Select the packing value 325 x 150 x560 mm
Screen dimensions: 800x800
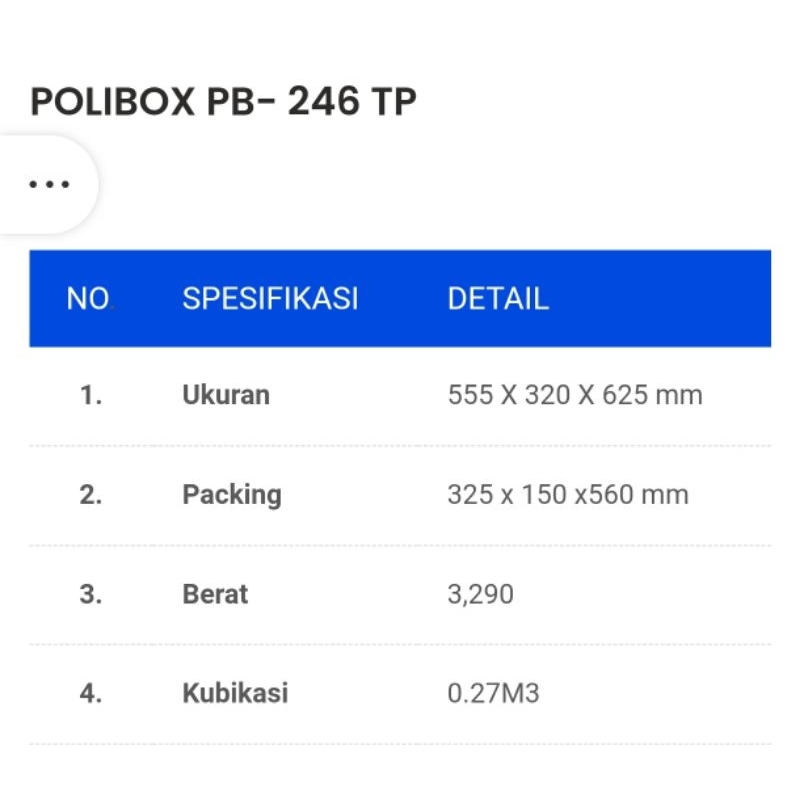568,494
